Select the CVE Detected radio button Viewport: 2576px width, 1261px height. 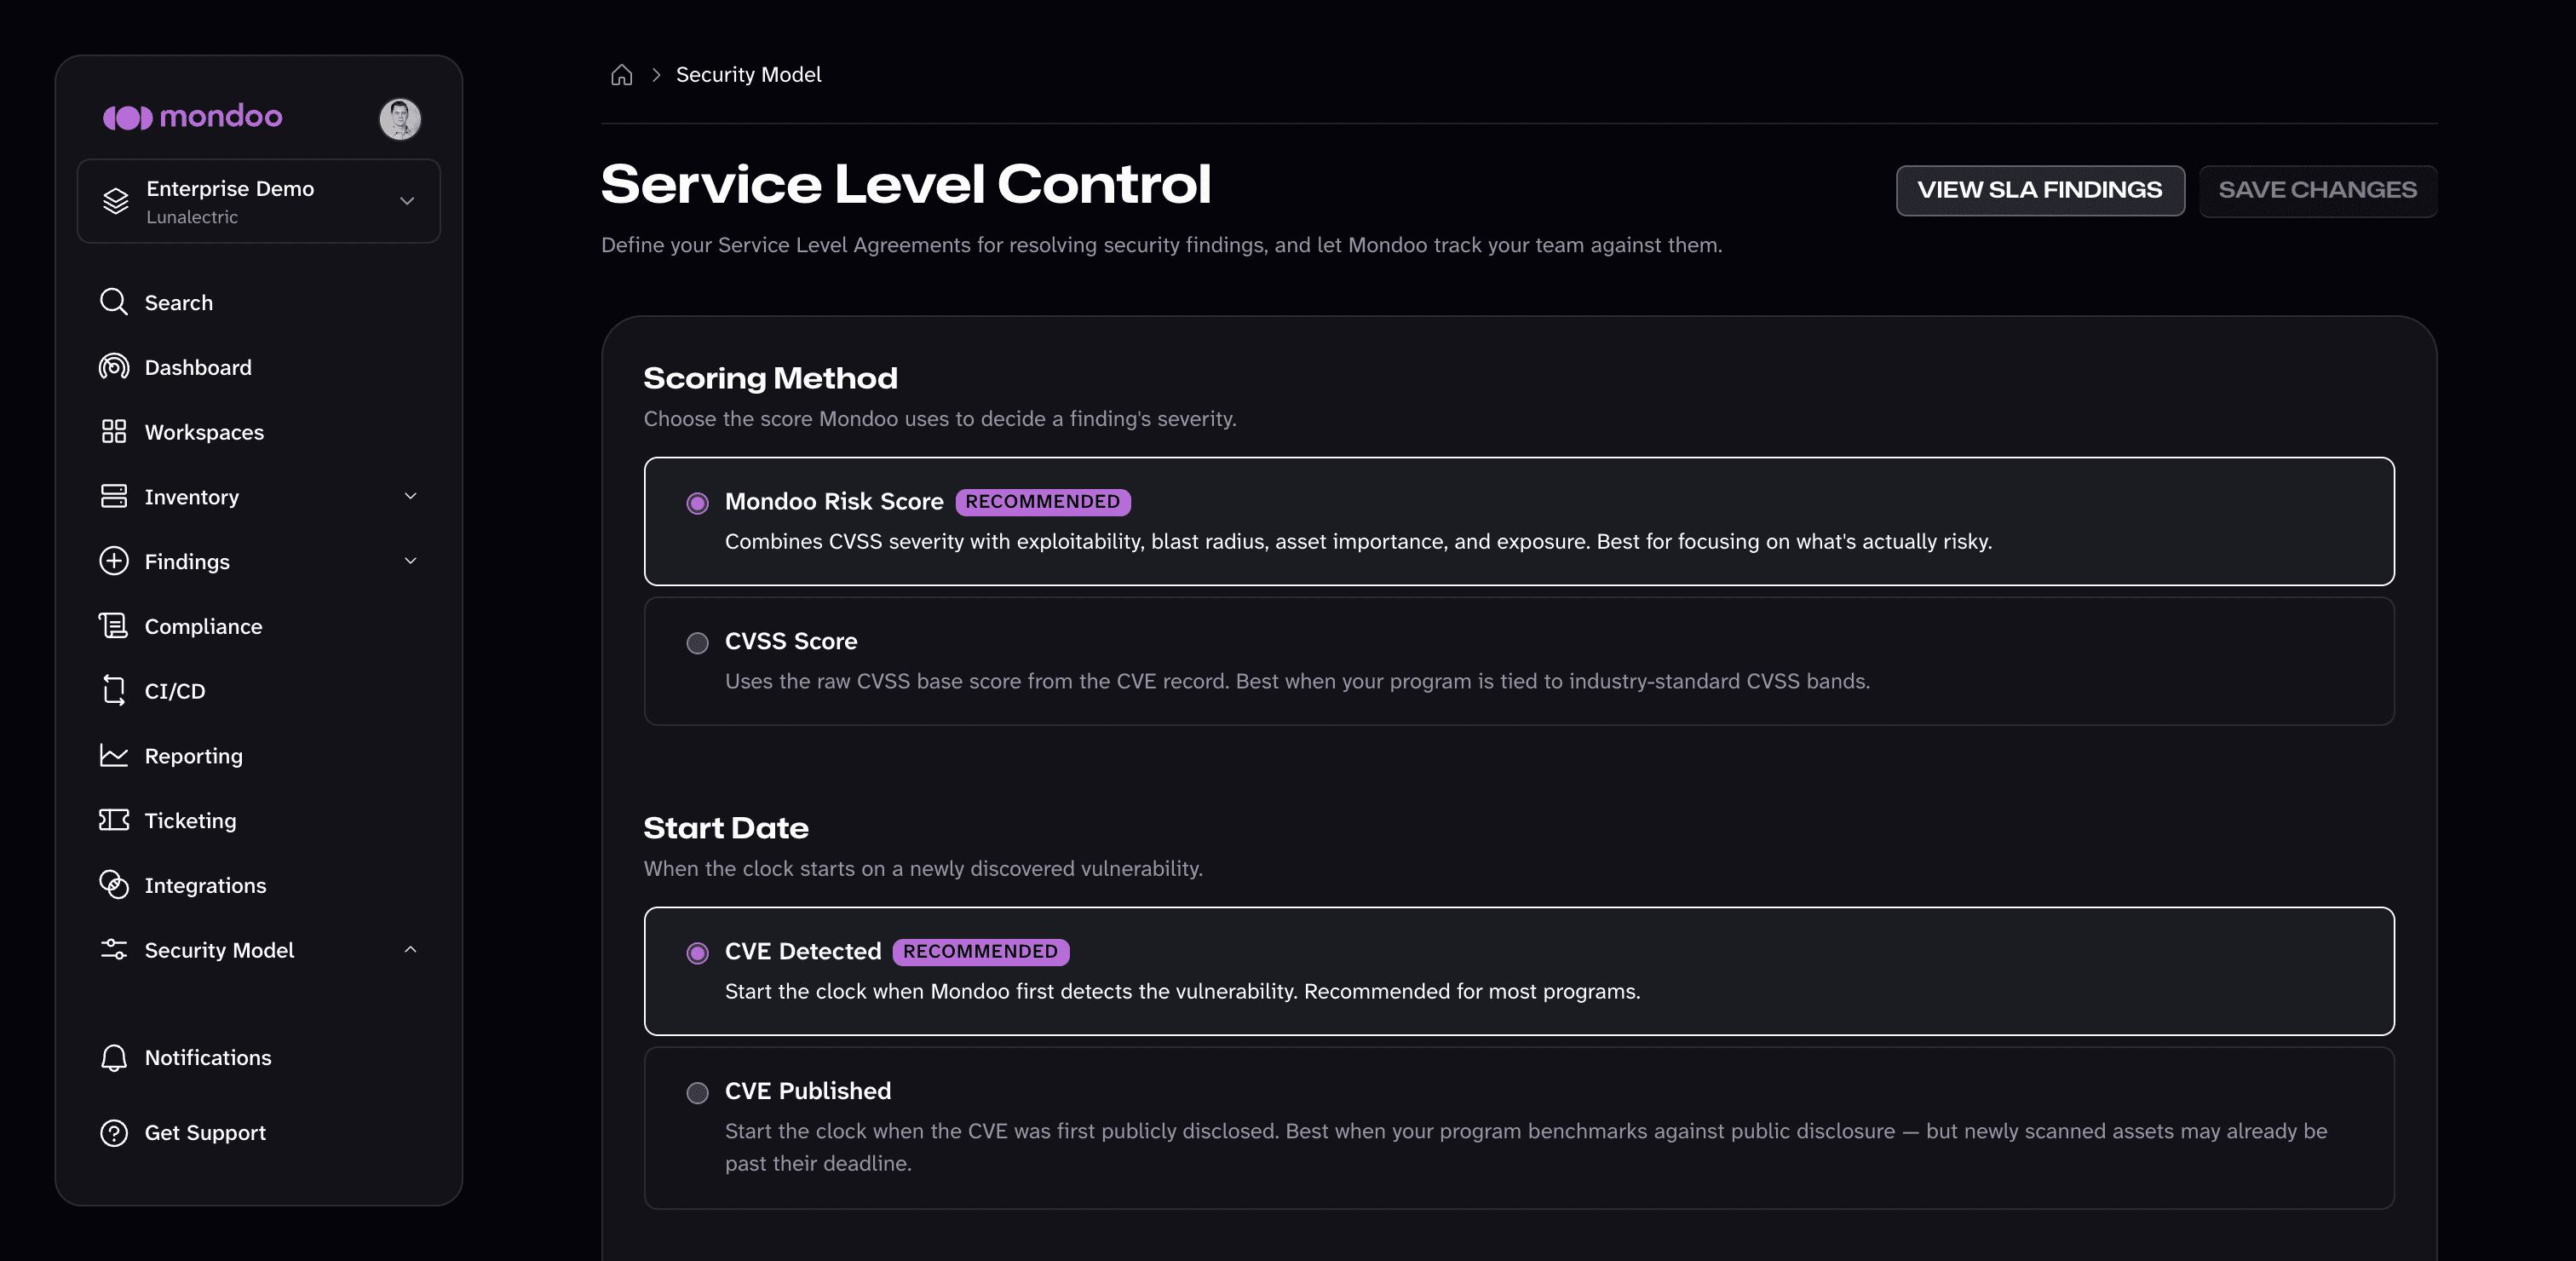[x=698, y=953]
